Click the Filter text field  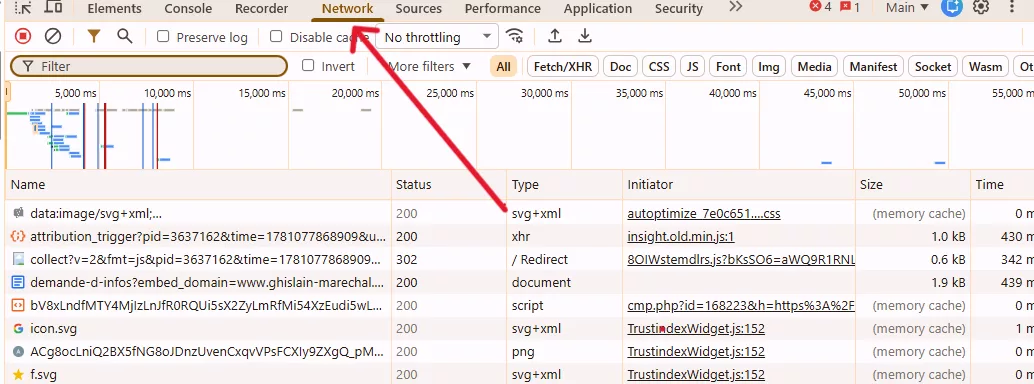click(x=149, y=66)
